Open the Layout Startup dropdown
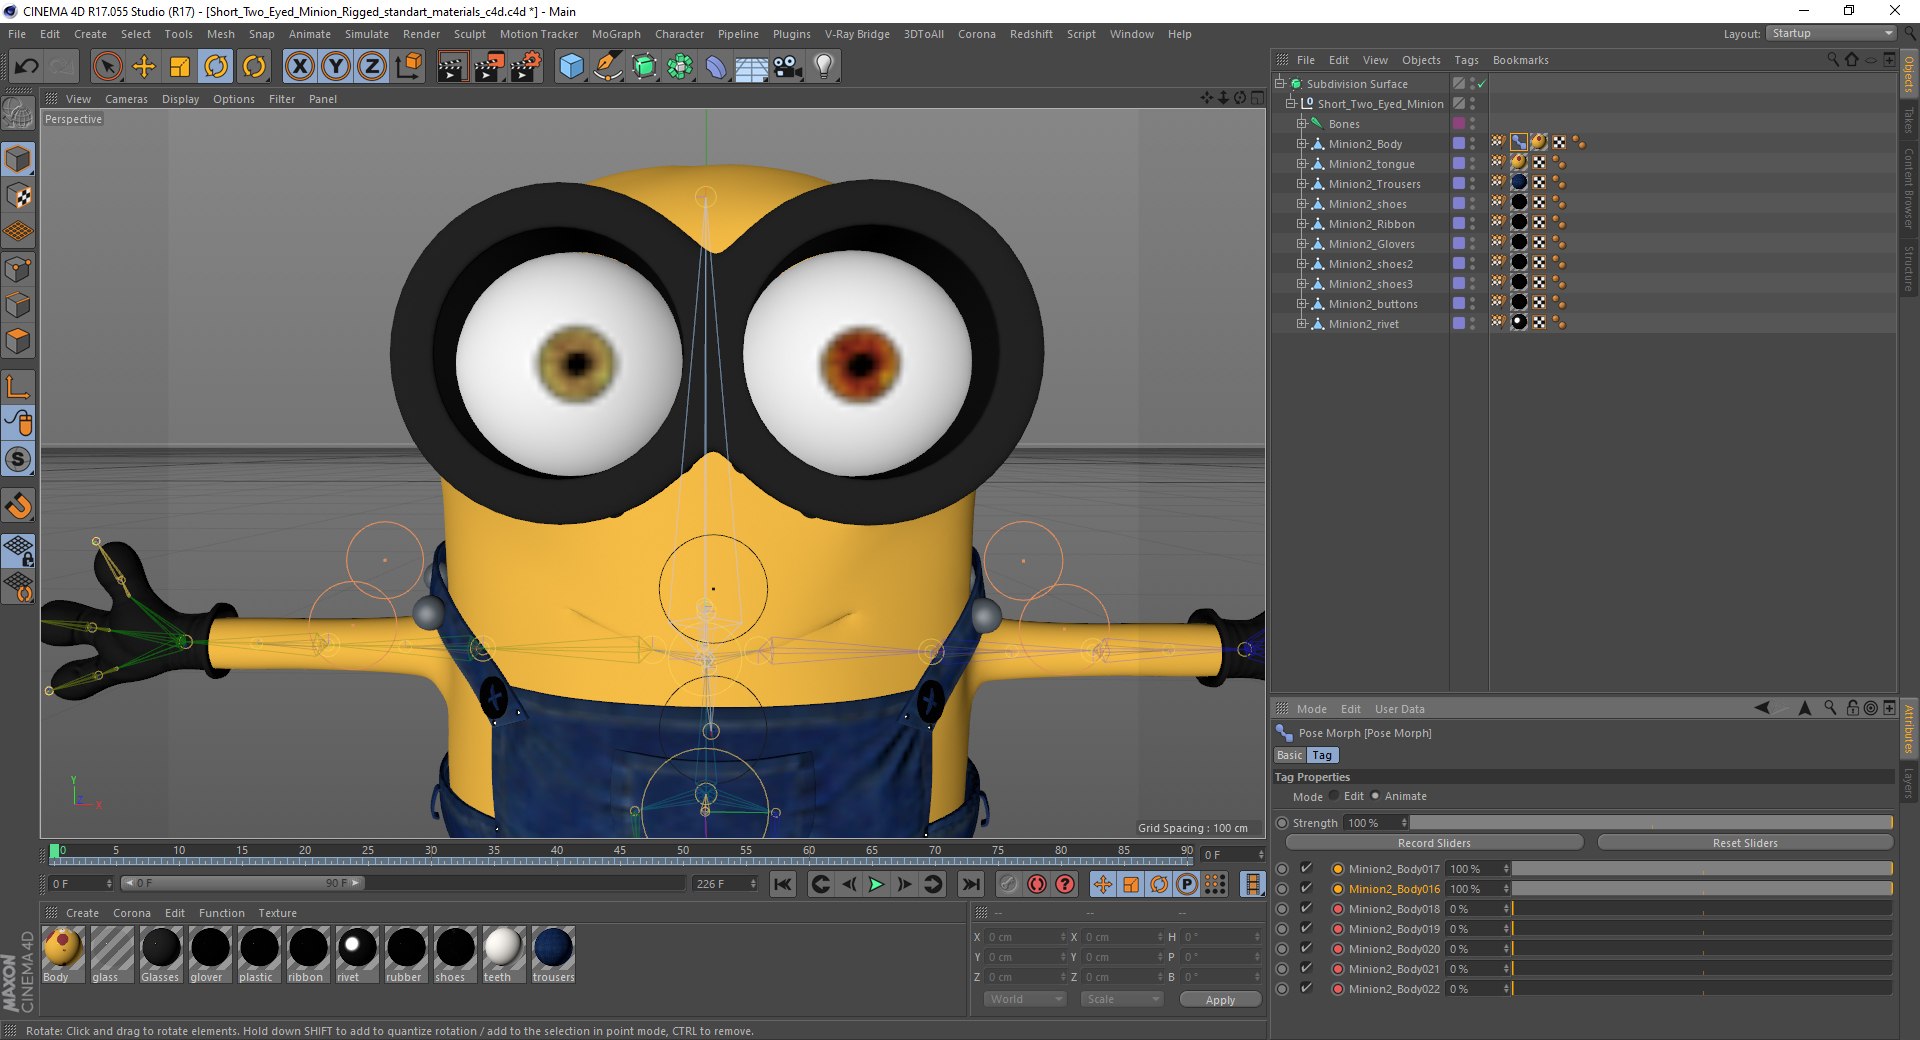The image size is (1920, 1040). pyautogui.click(x=1831, y=34)
